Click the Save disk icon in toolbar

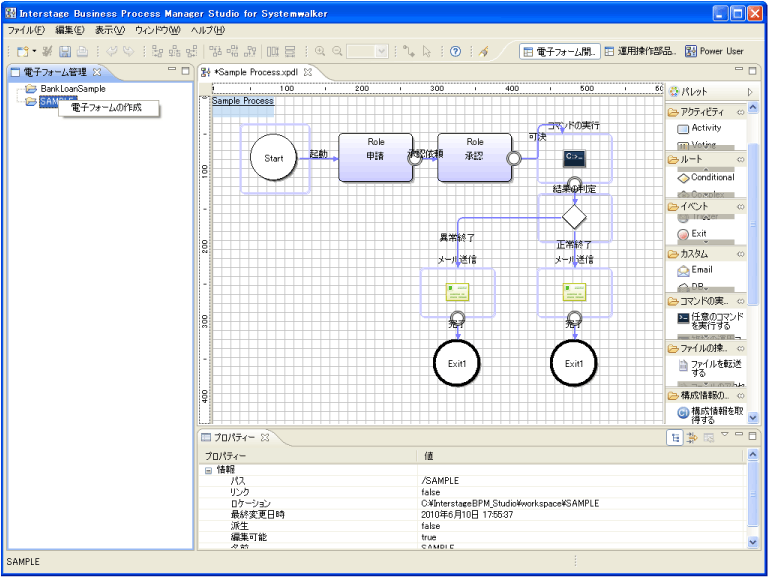tap(65, 51)
